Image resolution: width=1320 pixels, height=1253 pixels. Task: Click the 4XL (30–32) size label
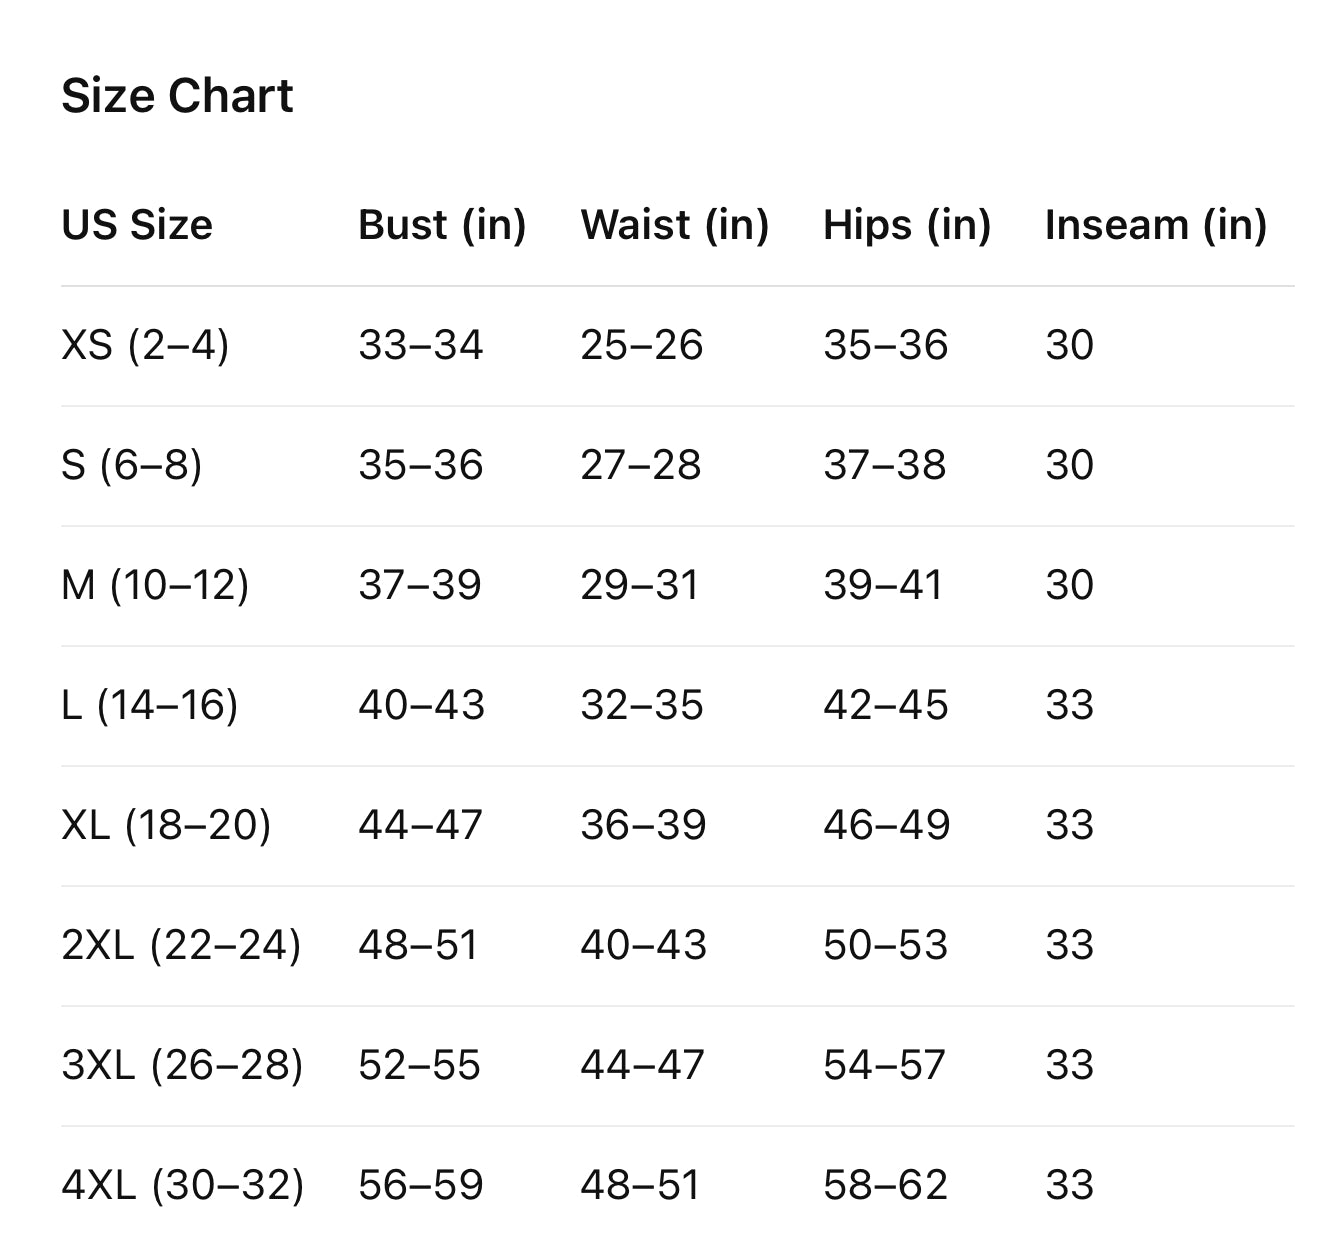[182, 1185]
